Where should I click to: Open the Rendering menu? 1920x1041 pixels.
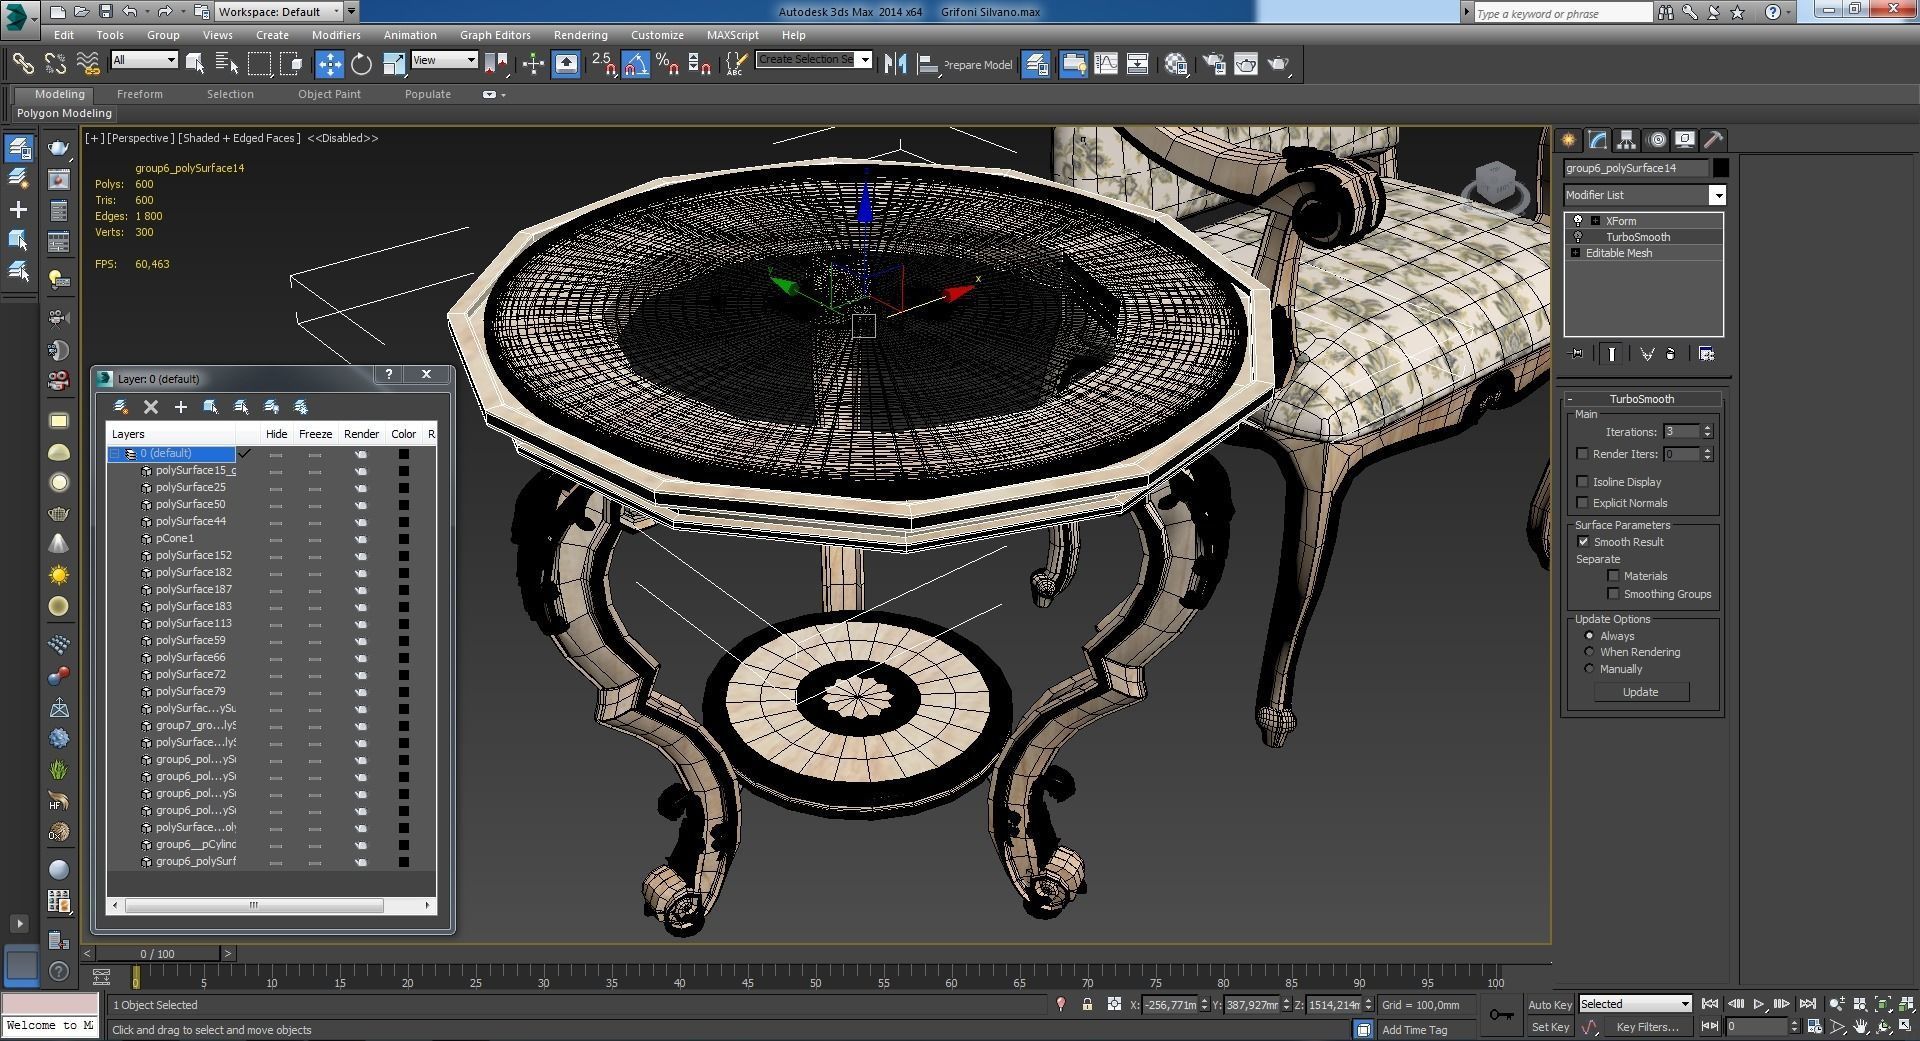click(580, 35)
